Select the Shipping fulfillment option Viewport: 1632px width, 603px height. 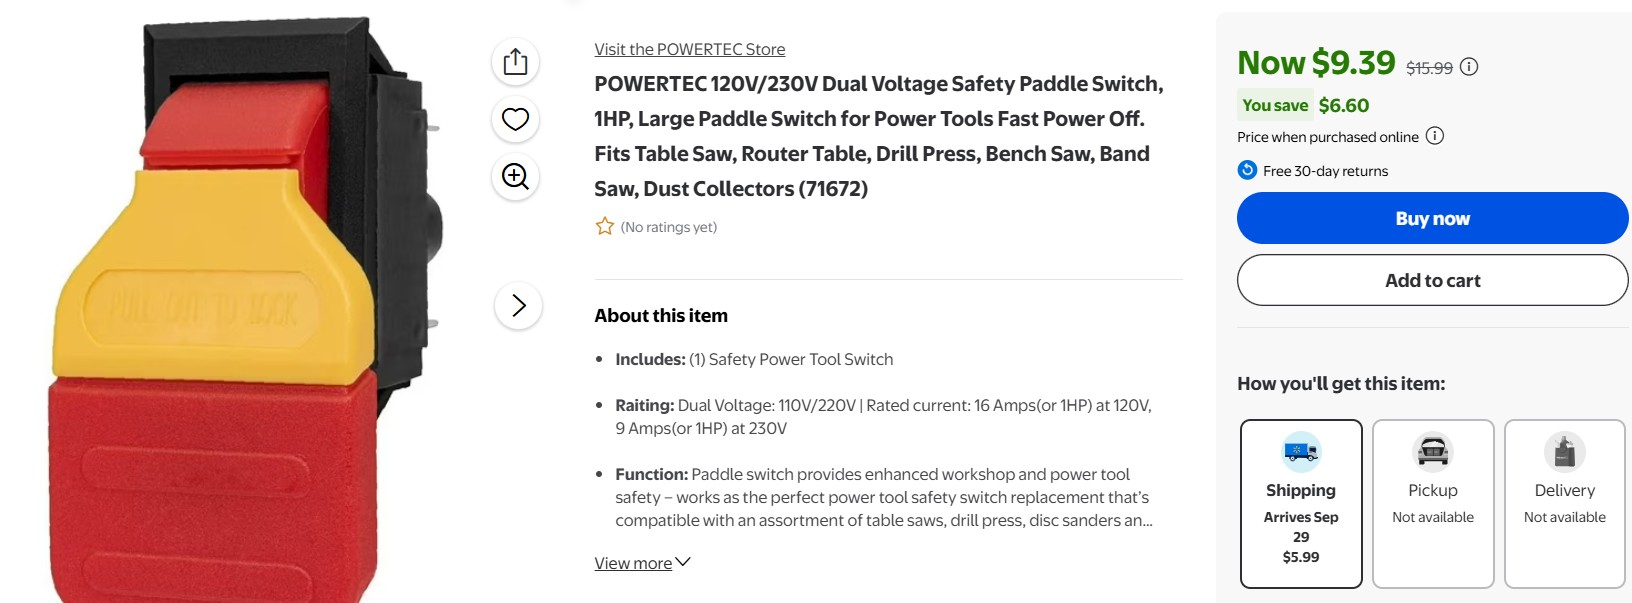pyautogui.click(x=1301, y=503)
